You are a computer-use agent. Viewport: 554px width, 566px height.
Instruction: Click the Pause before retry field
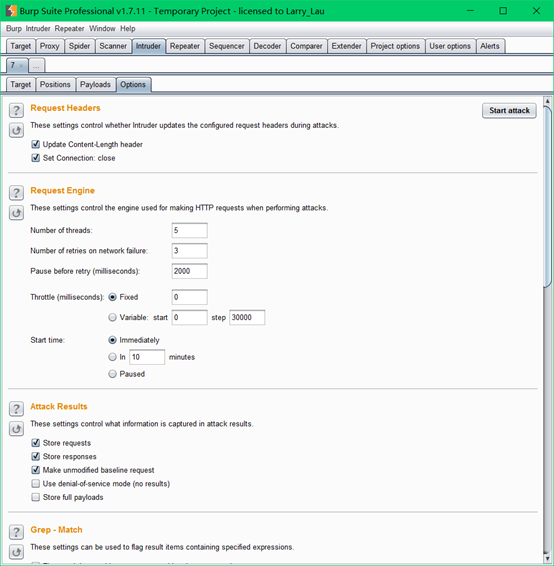(x=189, y=271)
